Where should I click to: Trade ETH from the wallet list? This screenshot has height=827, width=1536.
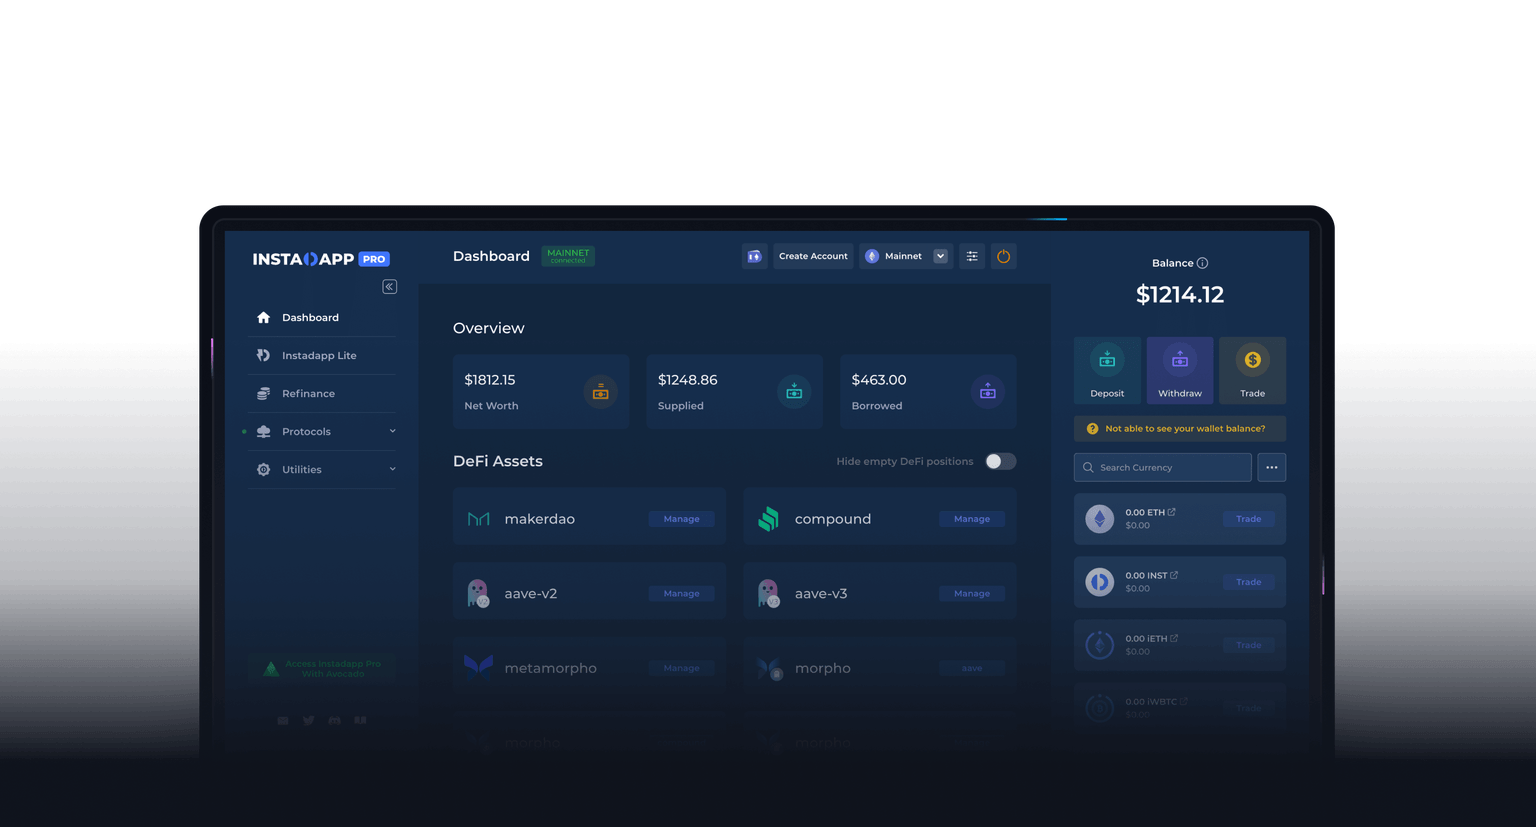coord(1249,519)
